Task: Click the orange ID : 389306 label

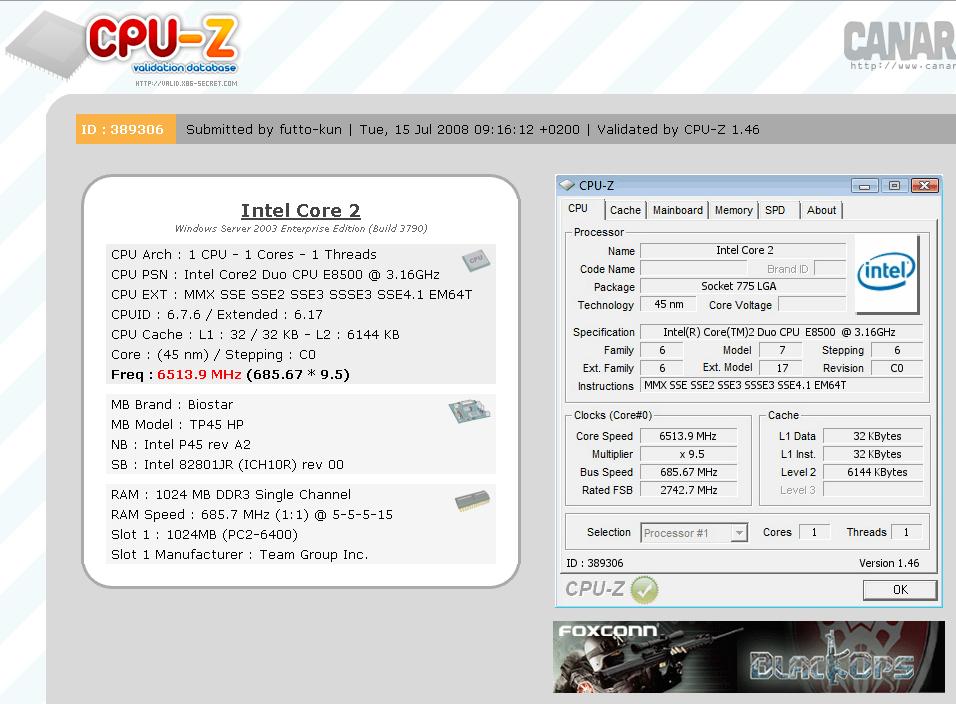Action: click(x=126, y=129)
